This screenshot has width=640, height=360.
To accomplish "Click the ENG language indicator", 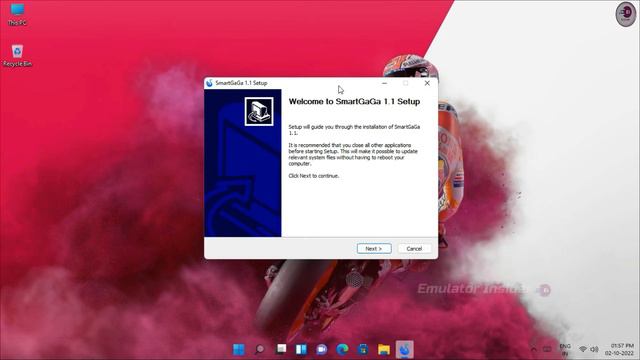I will [565, 349].
